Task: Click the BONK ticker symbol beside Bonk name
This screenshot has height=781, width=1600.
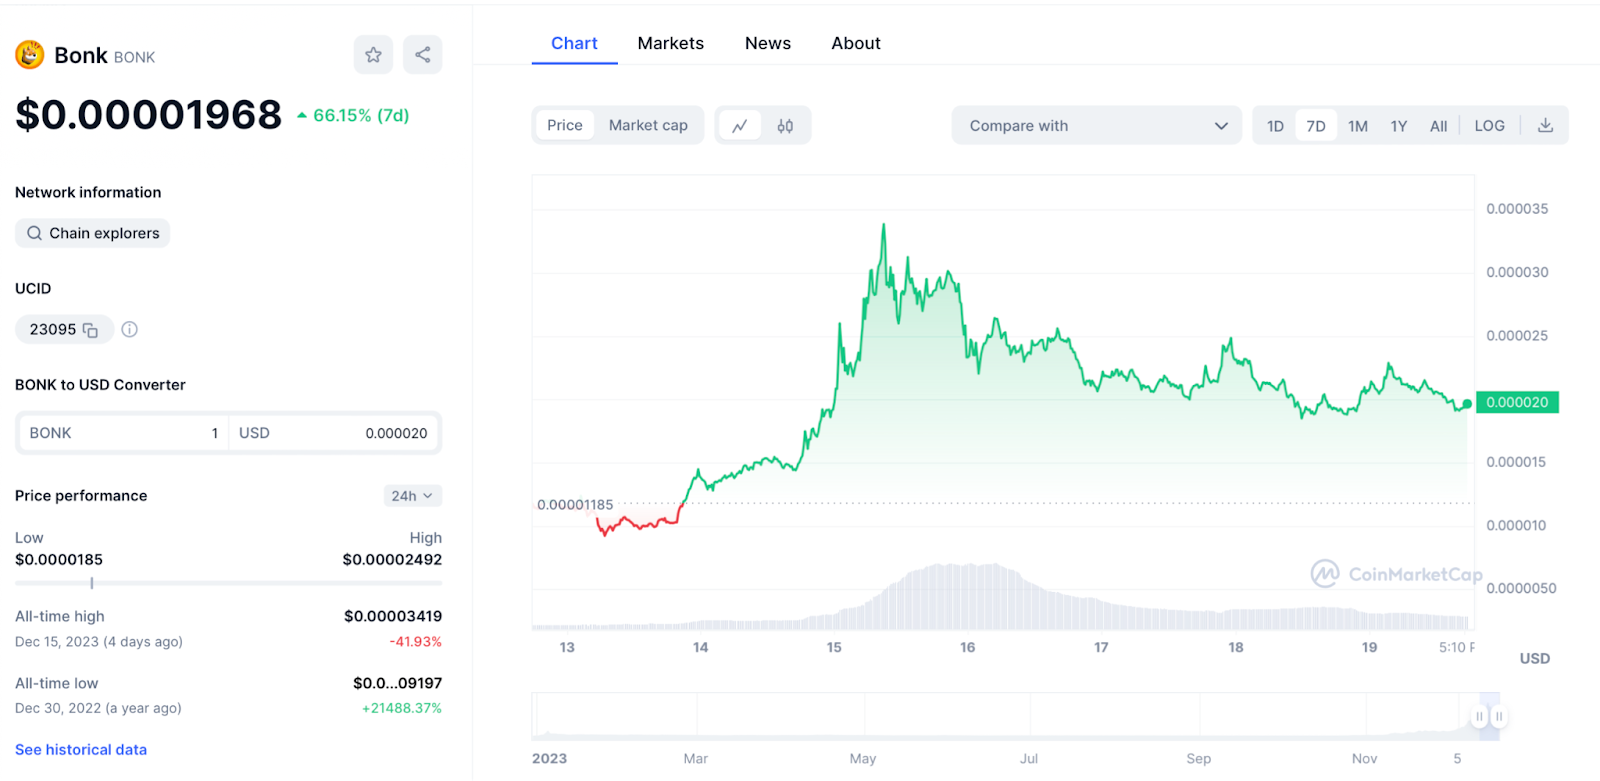Action: pos(134,58)
